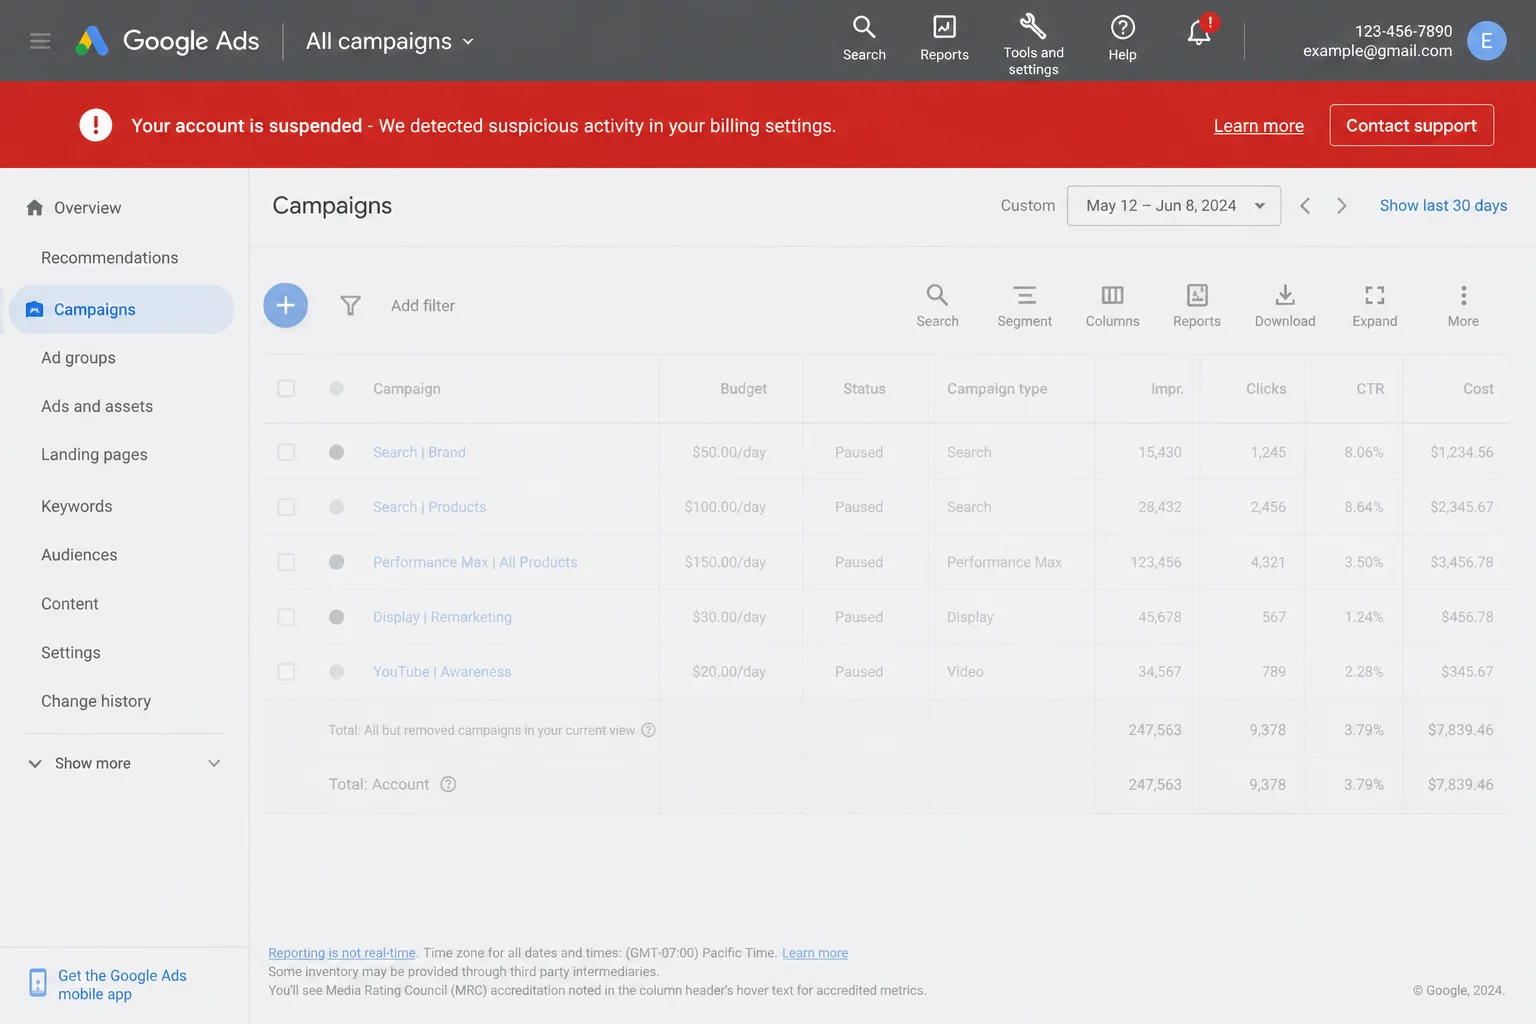The image size is (1536, 1024).
Task: Open the Columns tool
Action: (x=1112, y=305)
